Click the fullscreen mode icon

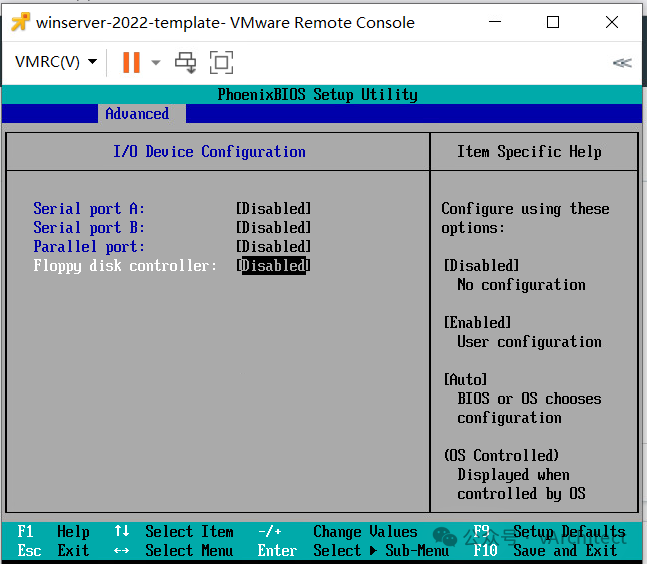[222, 63]
